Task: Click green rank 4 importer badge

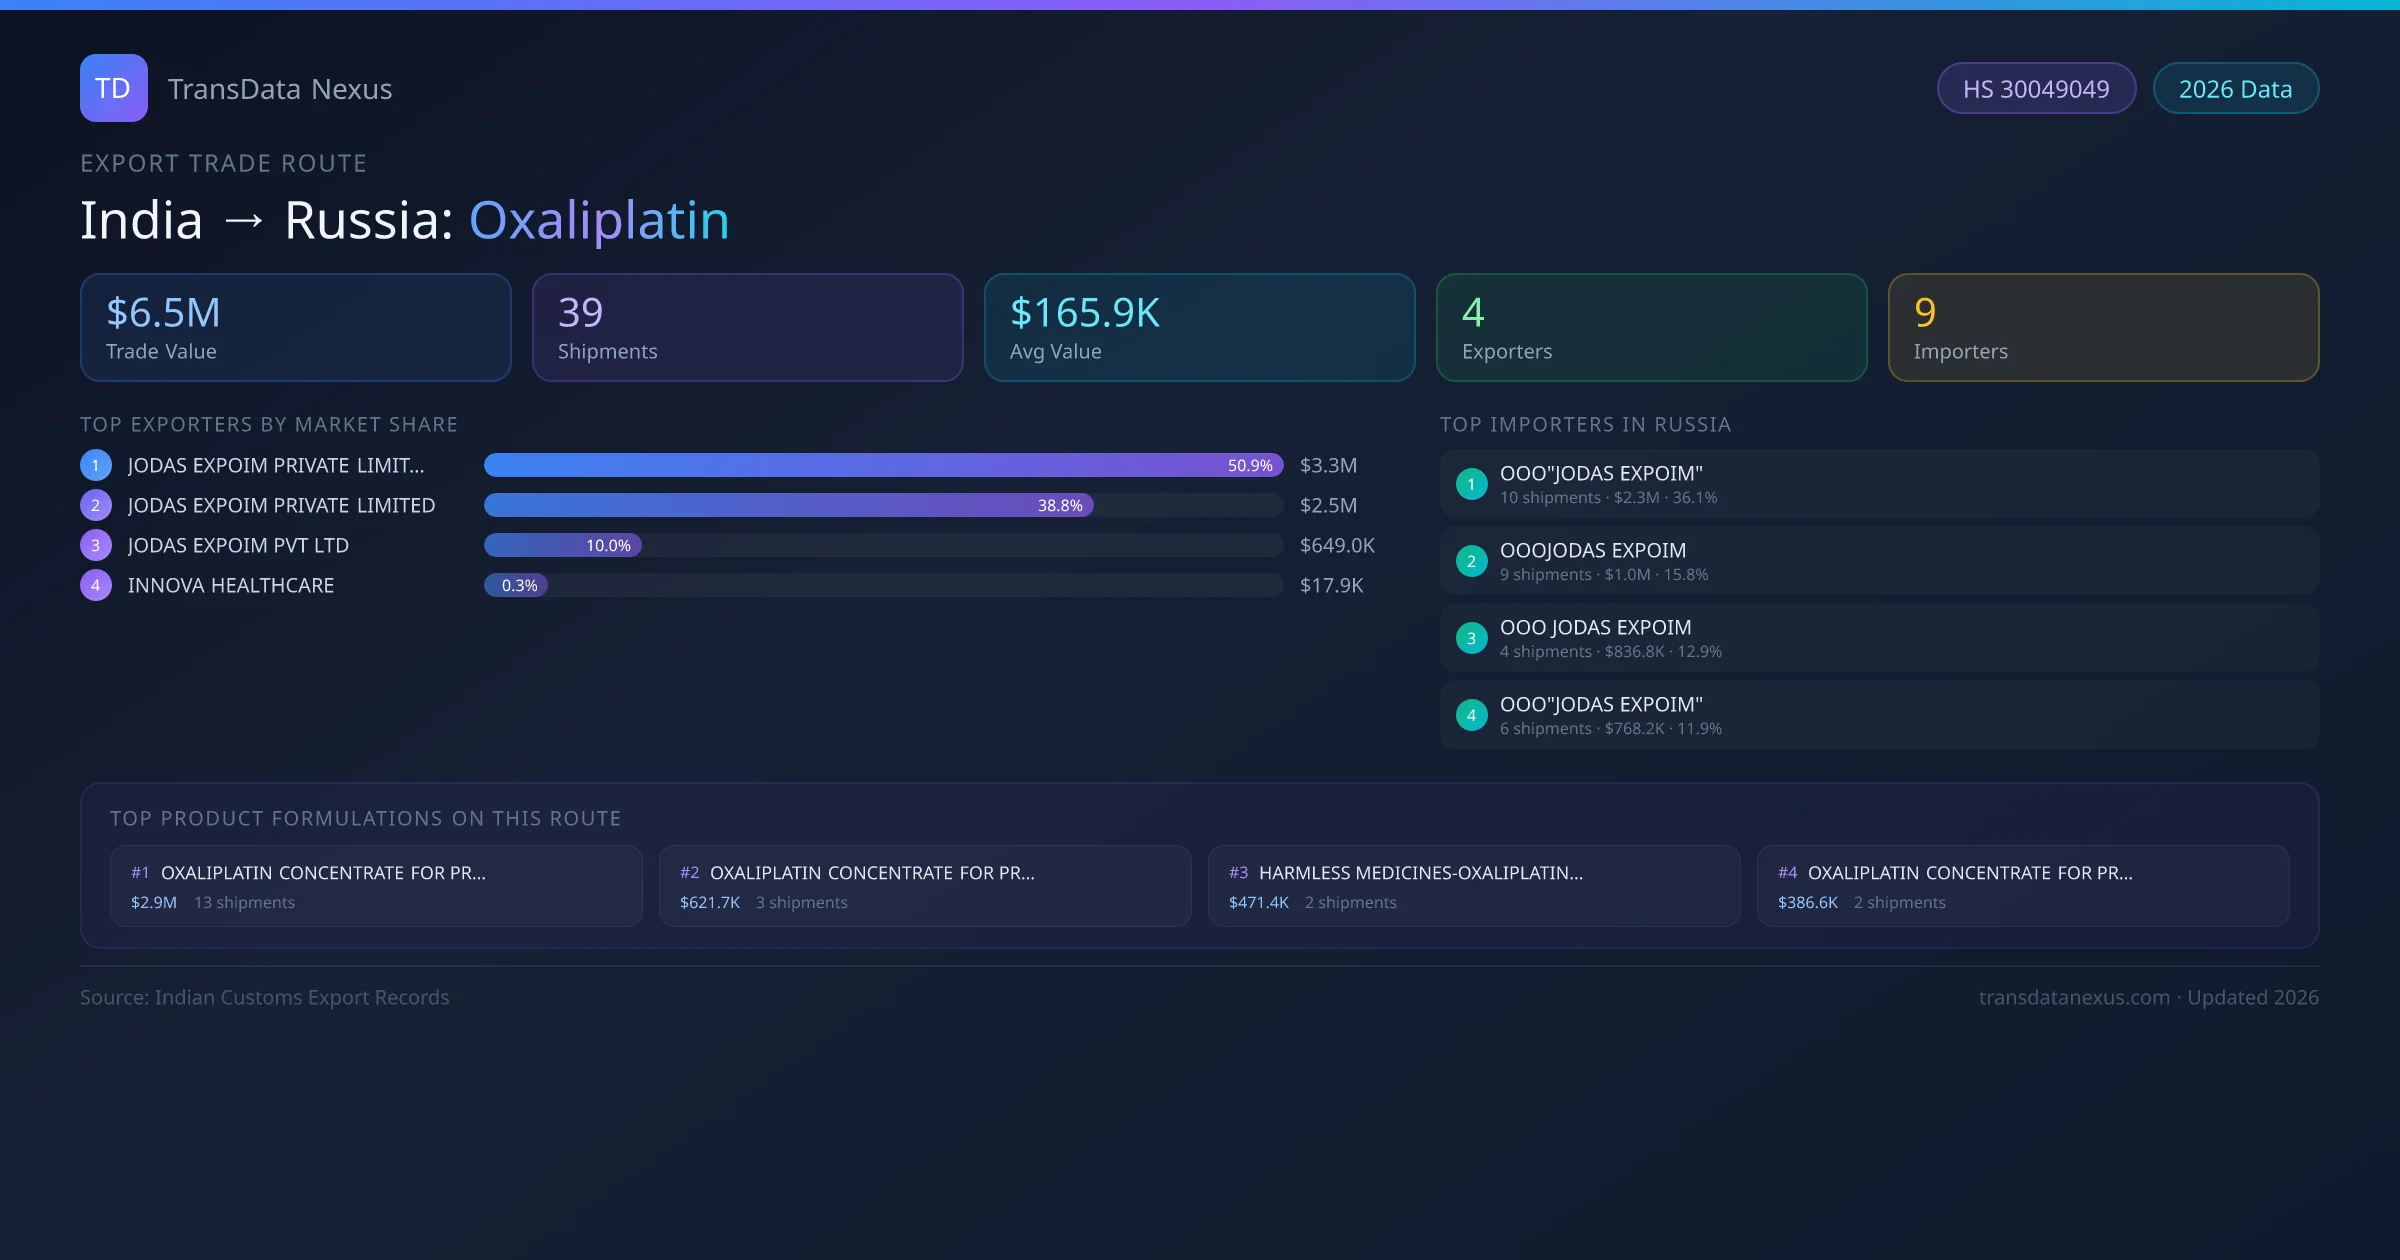Action: point(1471,715)
